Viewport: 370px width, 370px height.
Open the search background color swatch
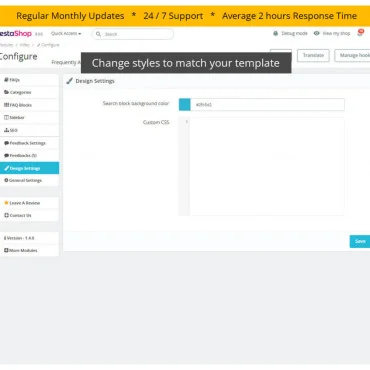pos(185,104)
